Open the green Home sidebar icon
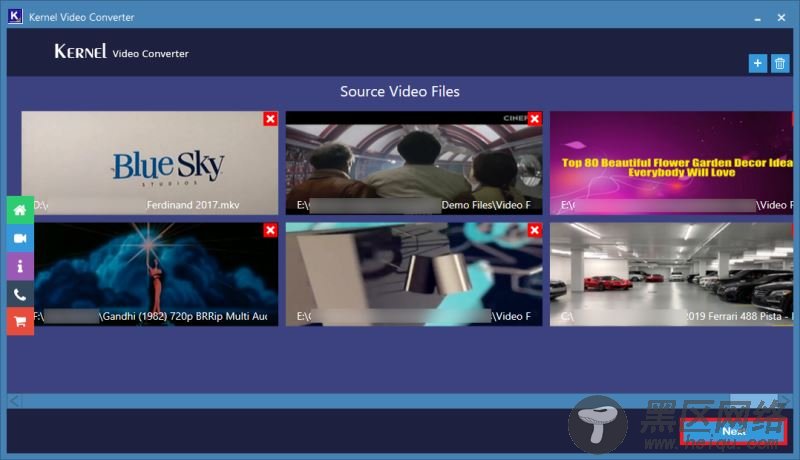The height and width of the screenshot is (460, 800). (x=20, y=210)
